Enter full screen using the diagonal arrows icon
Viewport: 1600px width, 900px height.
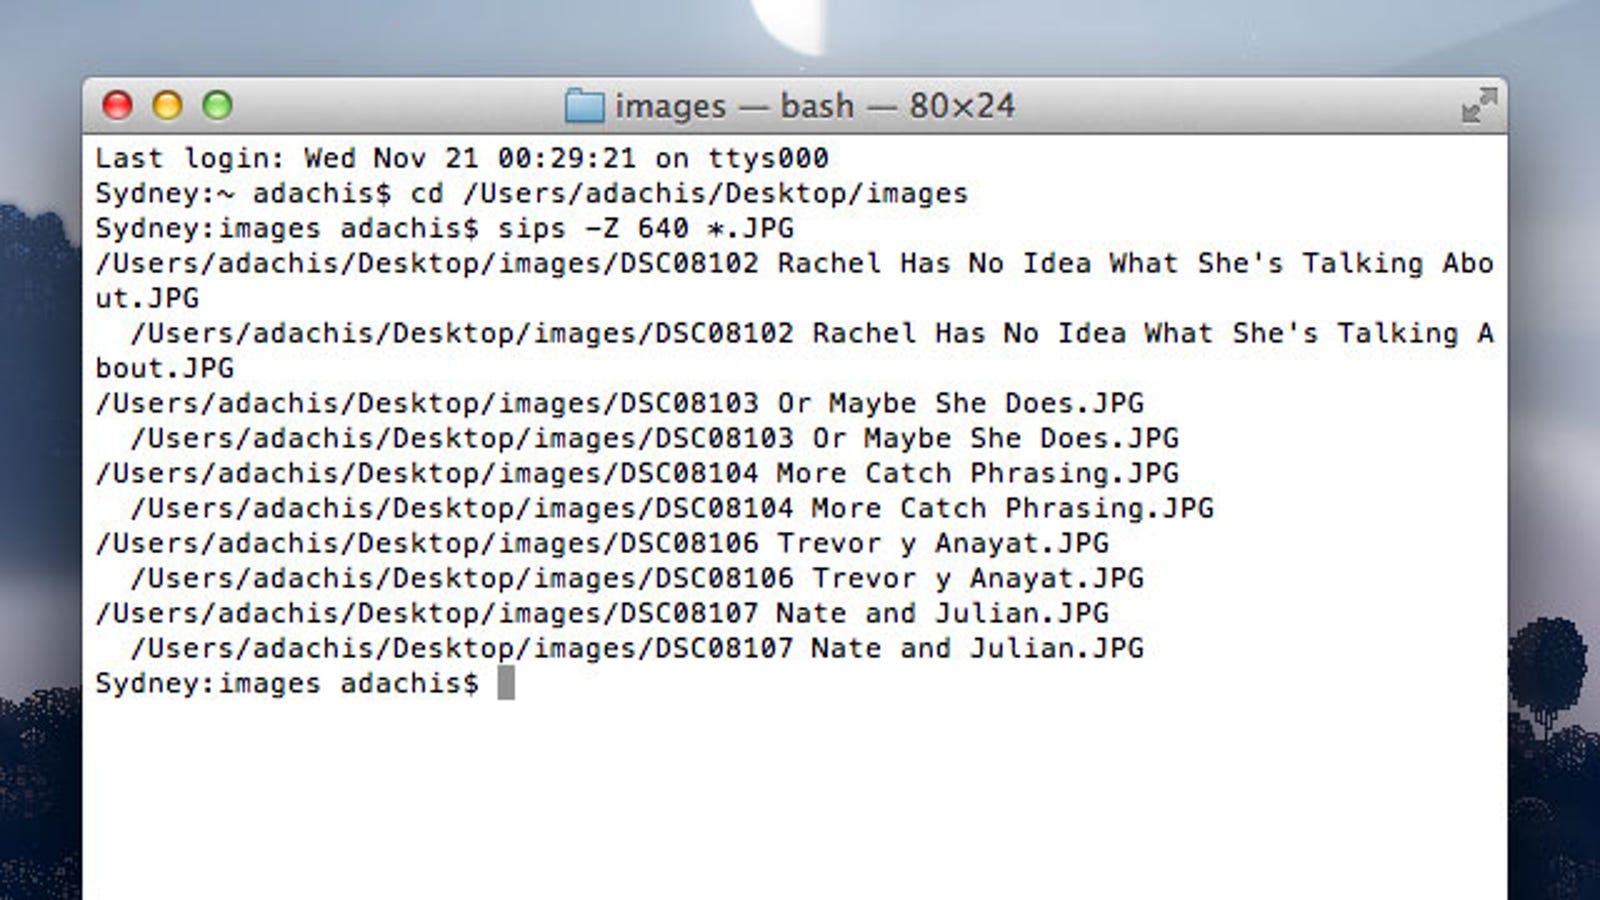coord(1479,105)
